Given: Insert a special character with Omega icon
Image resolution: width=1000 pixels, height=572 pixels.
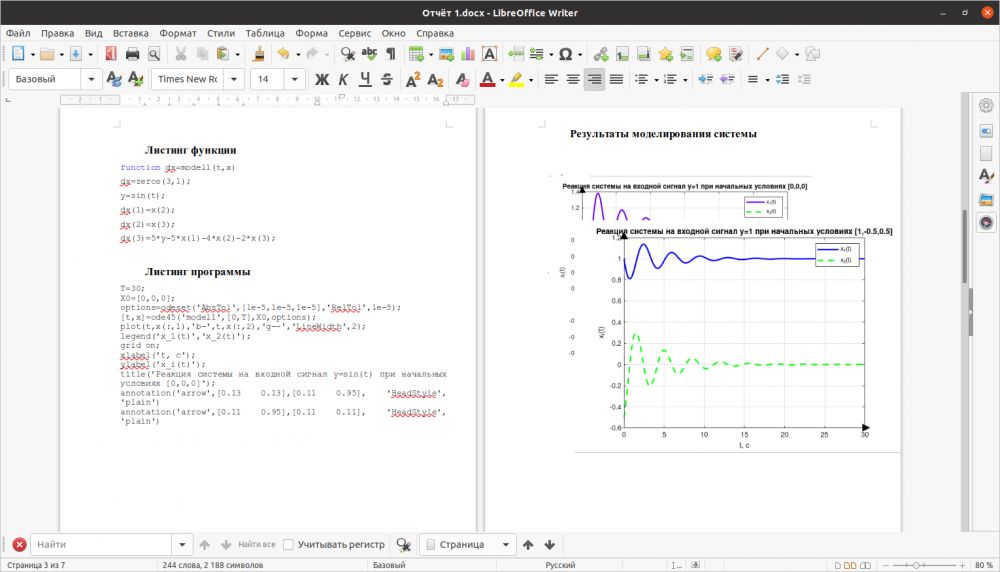Looking at the screenshot, I should 565,54.
